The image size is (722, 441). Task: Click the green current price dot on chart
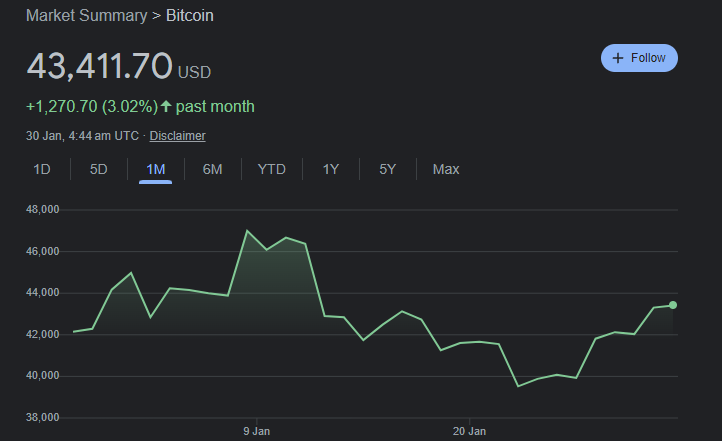coord(673,305)
